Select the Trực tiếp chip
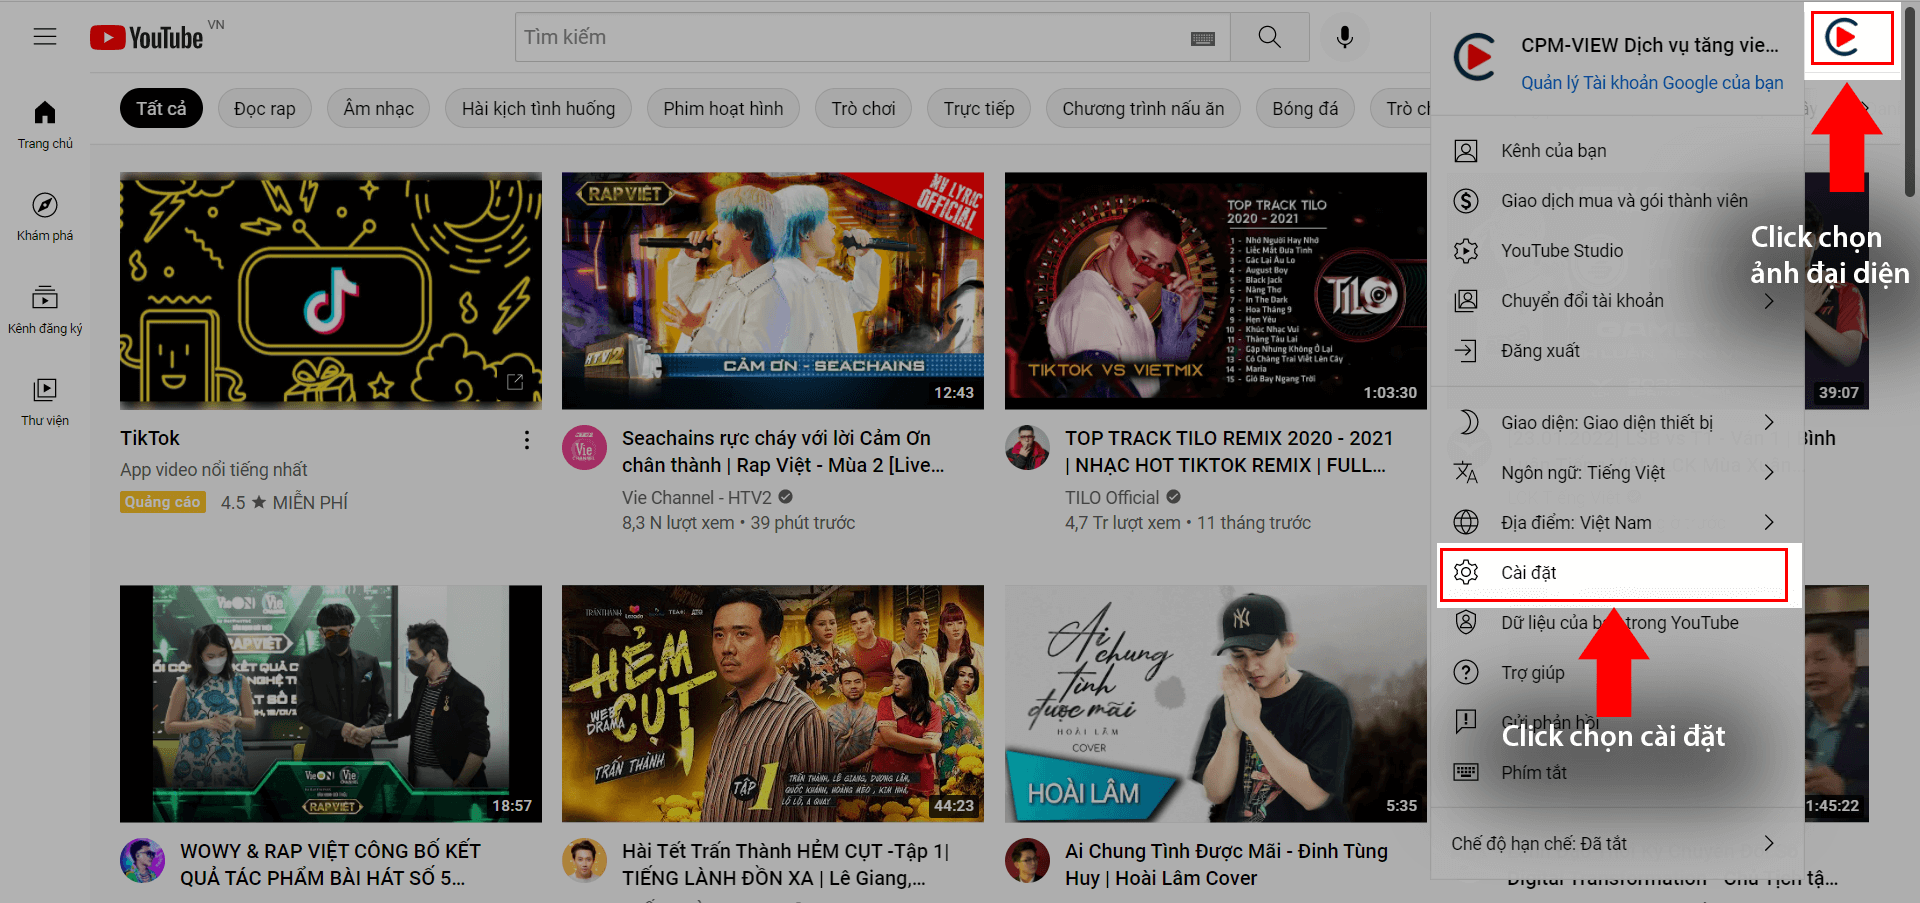The width and height of the screenshot is (1920, 903). pyautogui.click(x=979, y=109)
